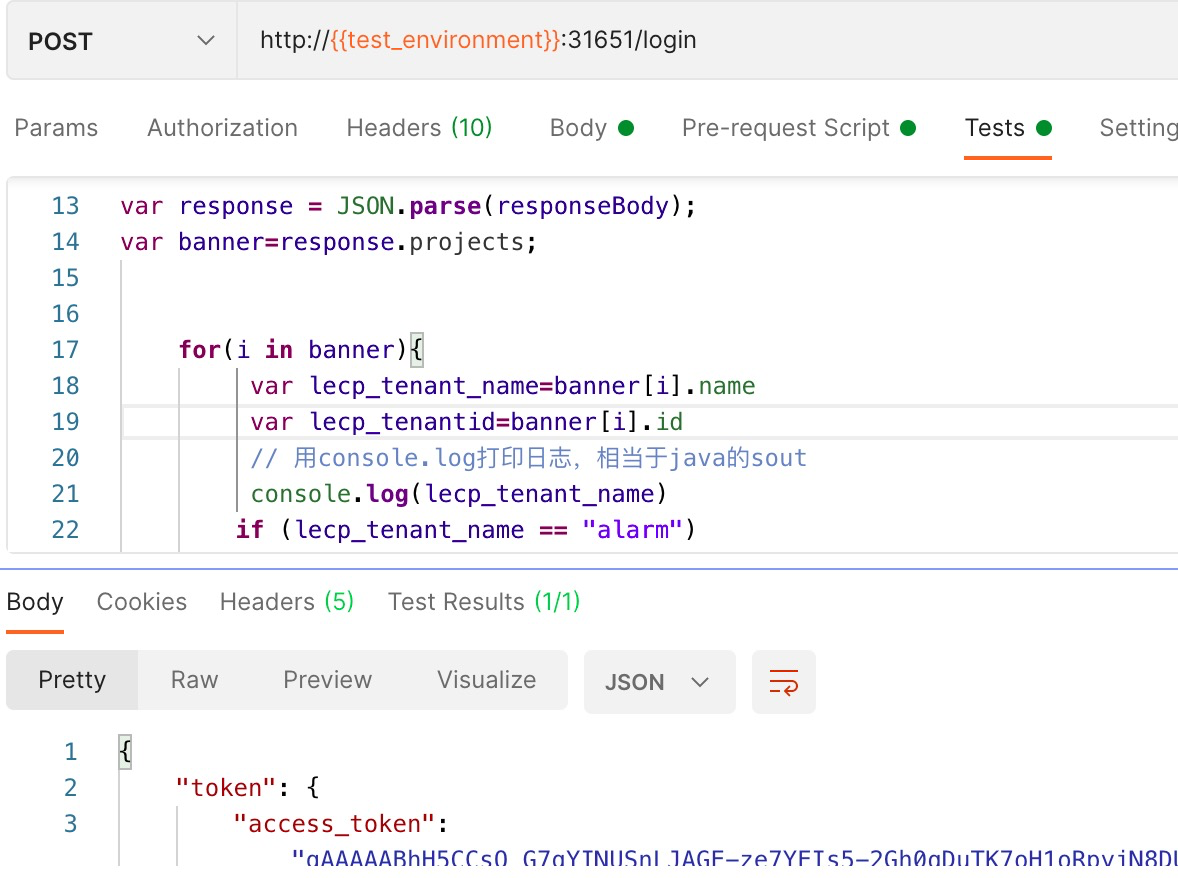
Task: Switch to the Params tab
Action: click(x=56, y=128)
